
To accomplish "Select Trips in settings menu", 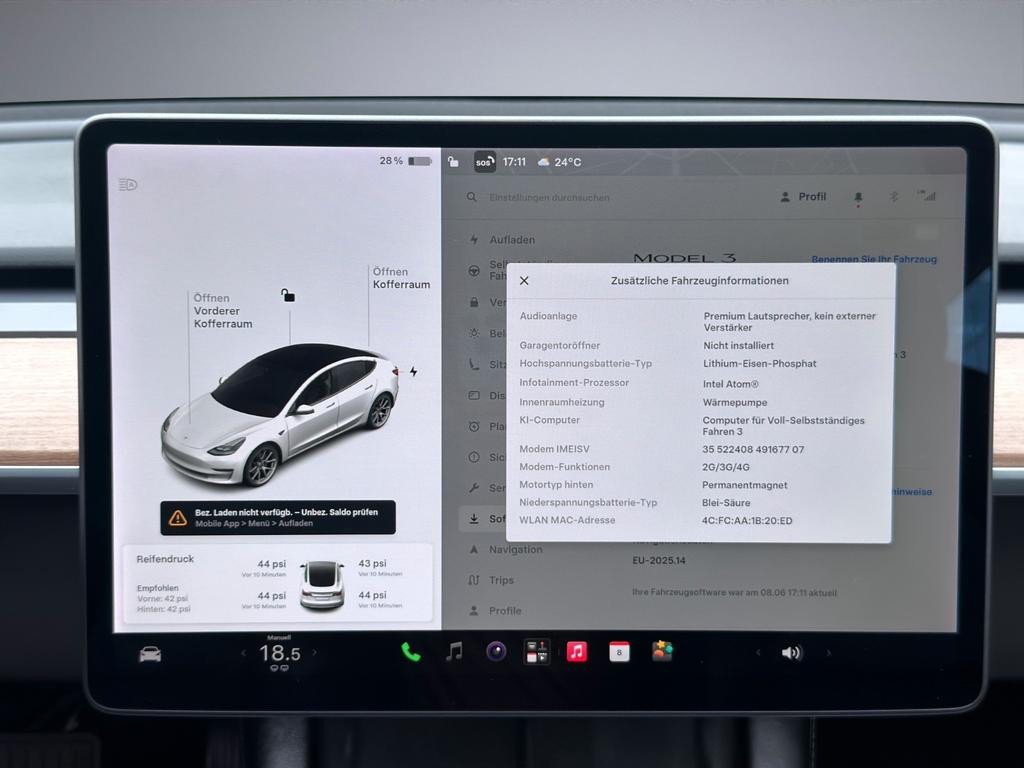I will click(502, 580).
